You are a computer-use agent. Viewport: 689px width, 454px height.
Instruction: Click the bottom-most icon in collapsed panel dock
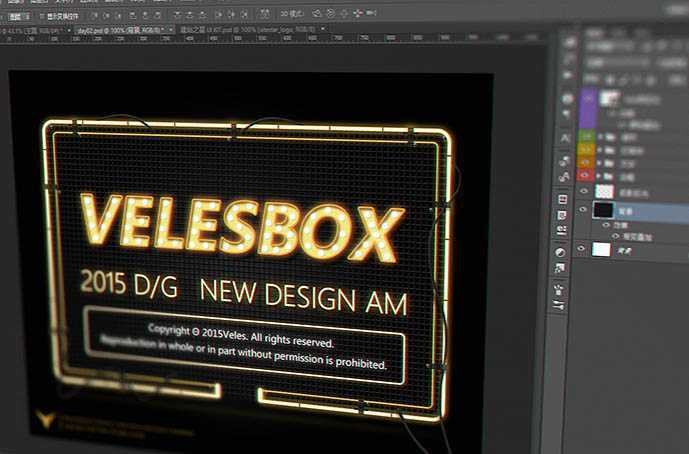click(x=559, y=305)
